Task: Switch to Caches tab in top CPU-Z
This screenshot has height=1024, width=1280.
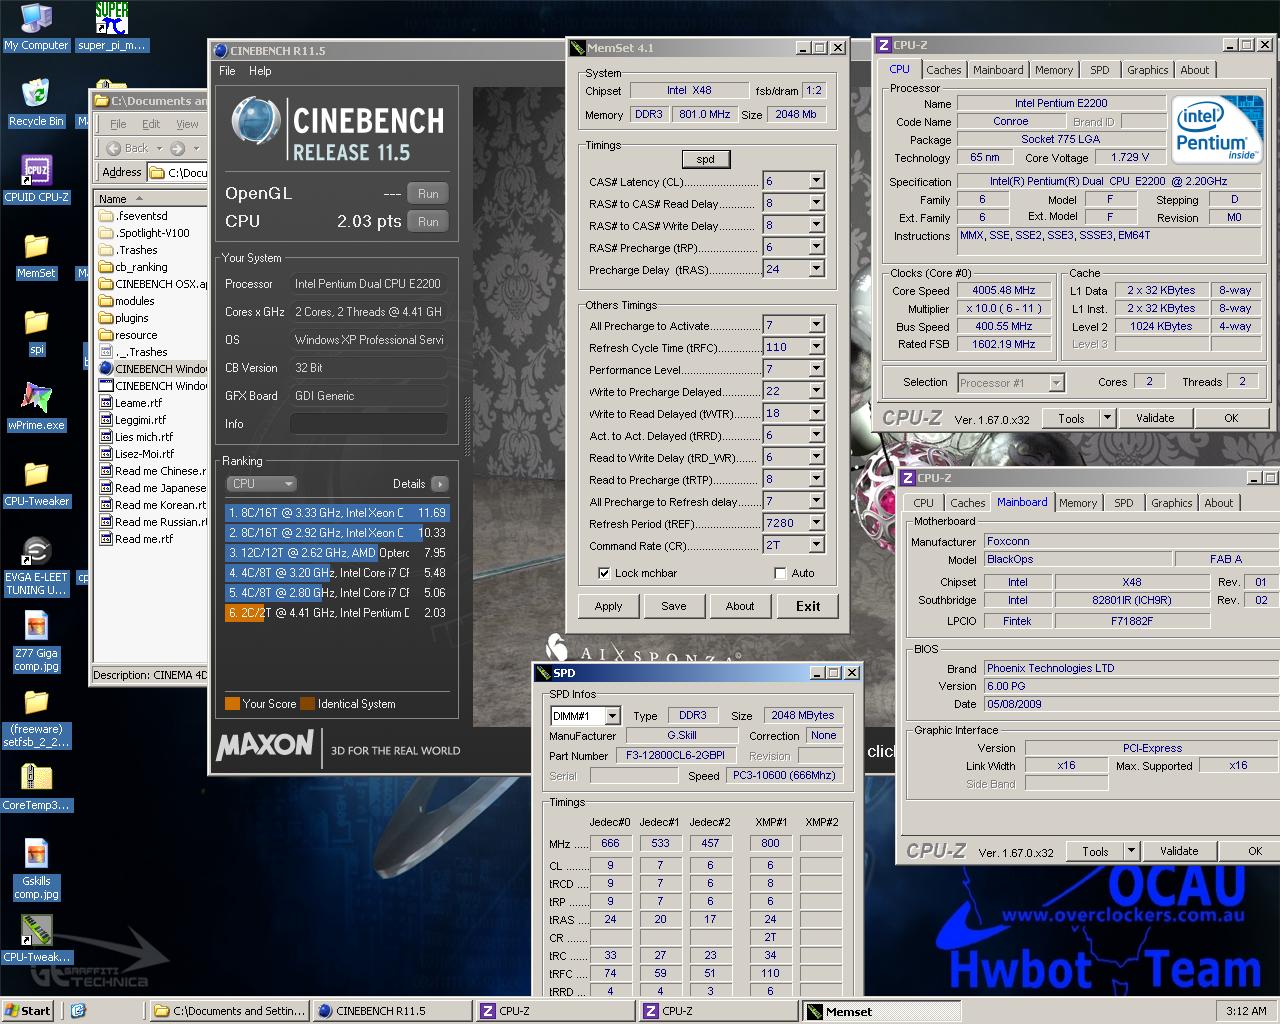Action: 943,70
